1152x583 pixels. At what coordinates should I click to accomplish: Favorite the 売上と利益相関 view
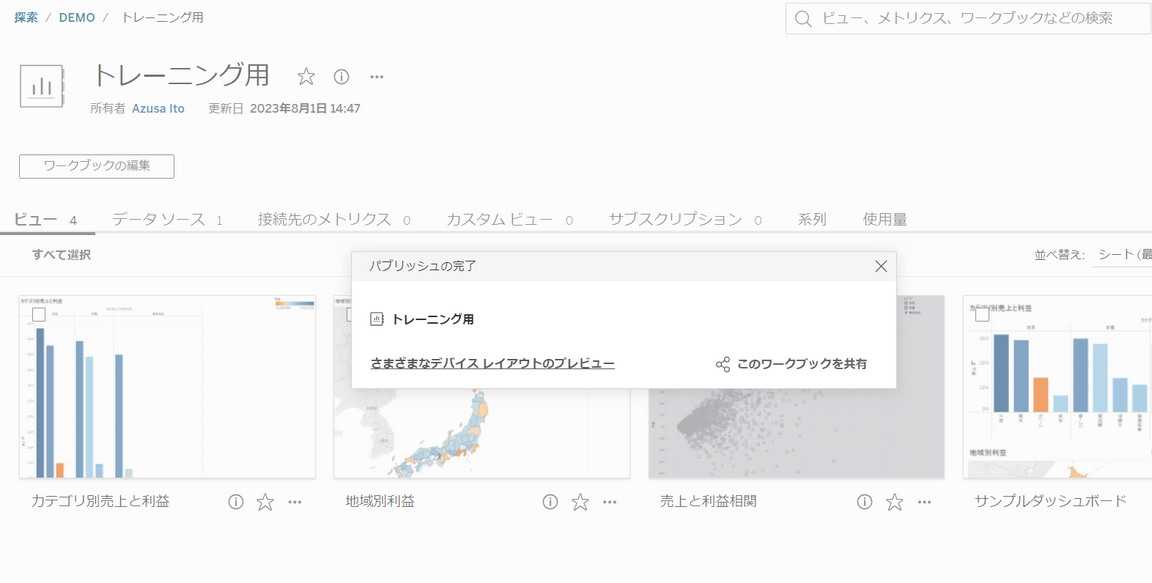click(x=894, y=501)
